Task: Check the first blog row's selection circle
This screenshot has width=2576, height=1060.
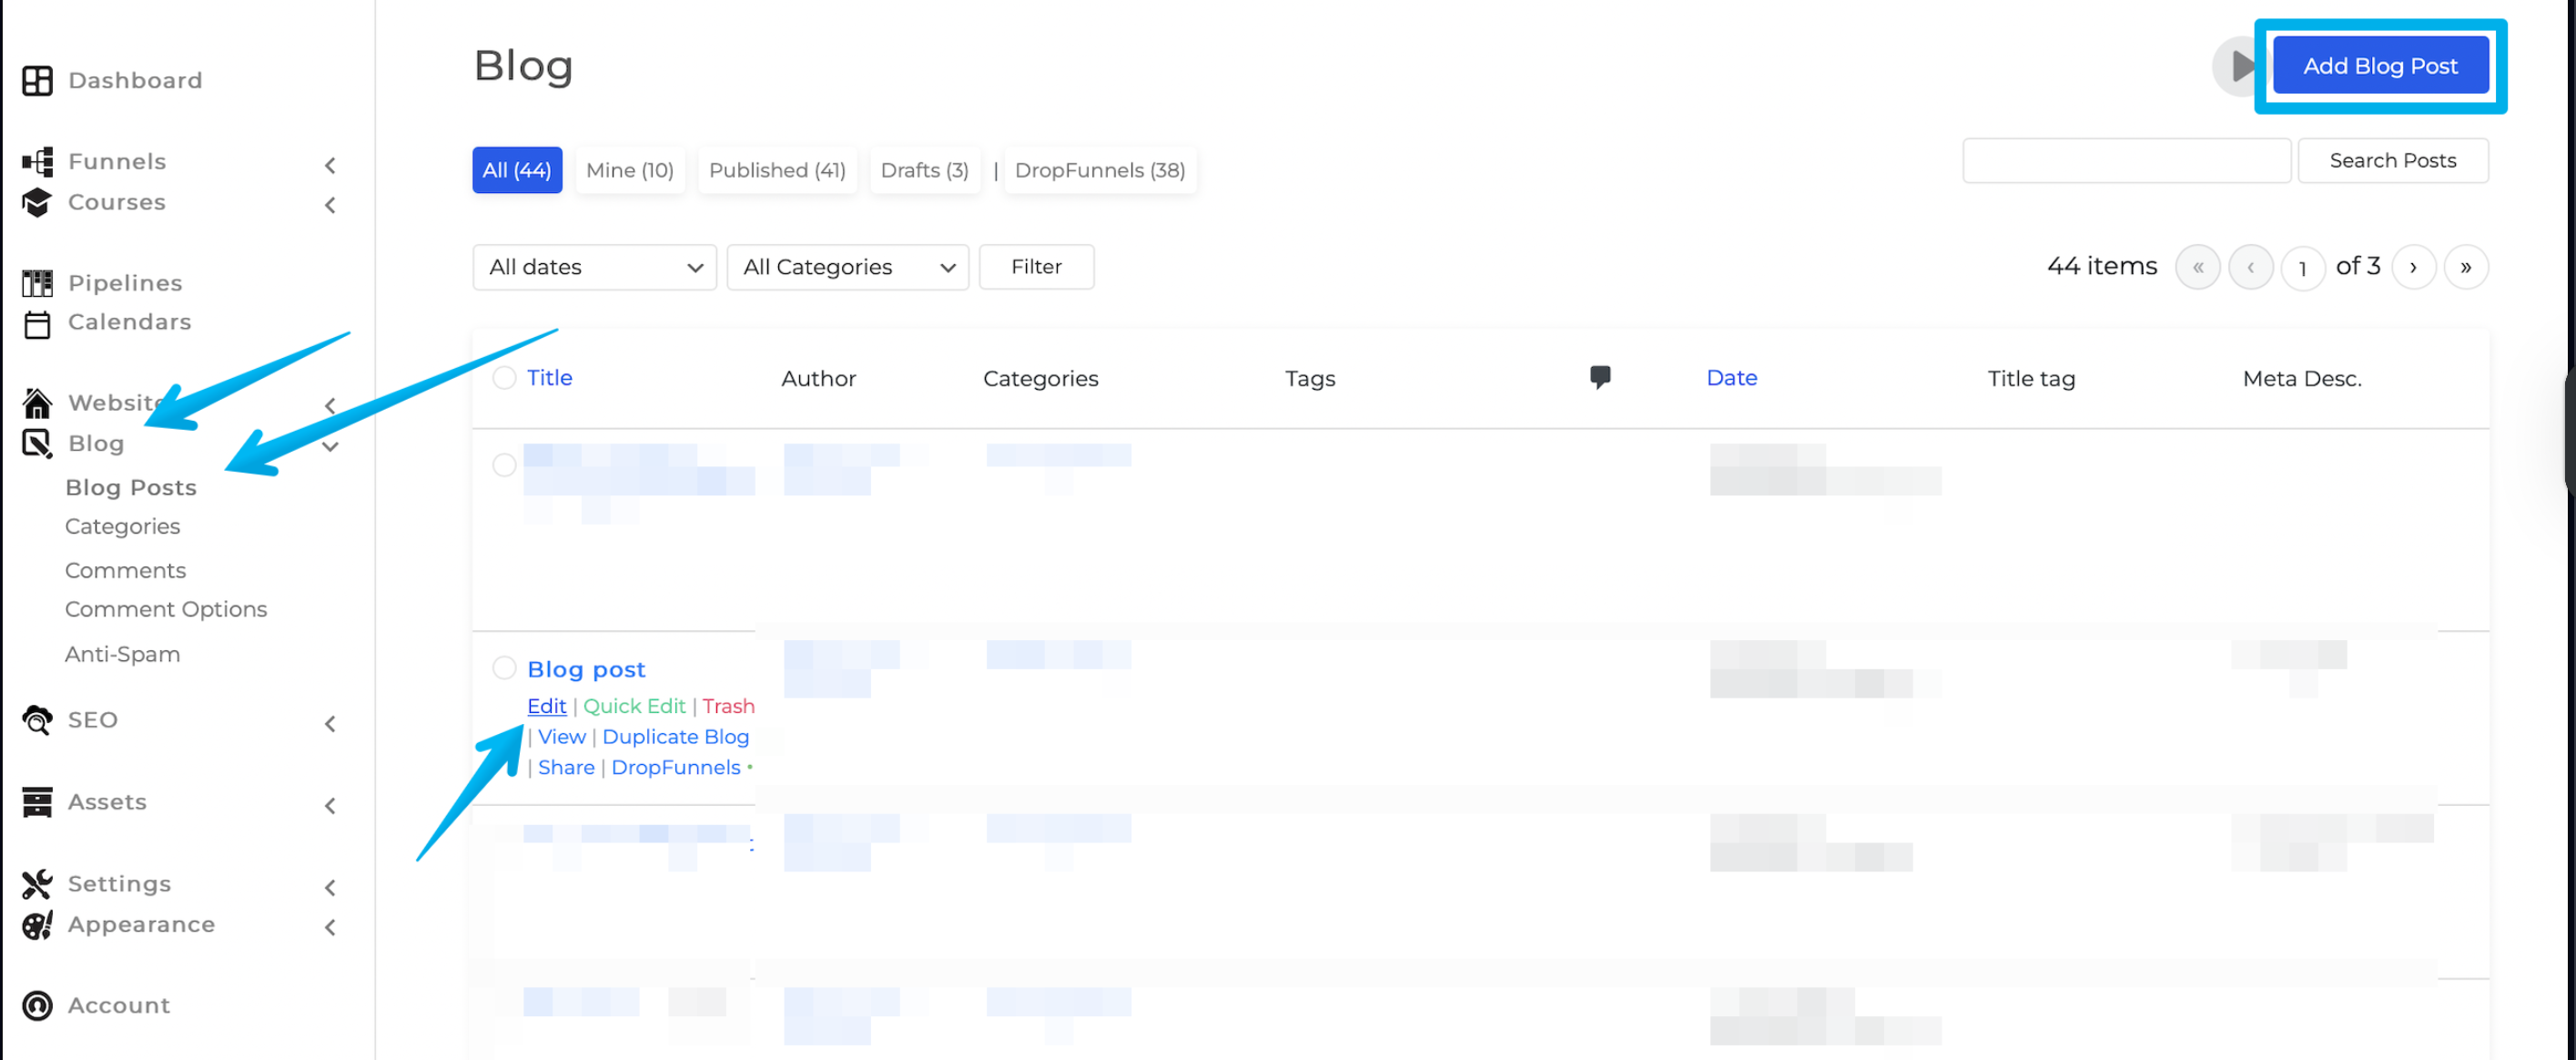Action: tap(504, 464)
